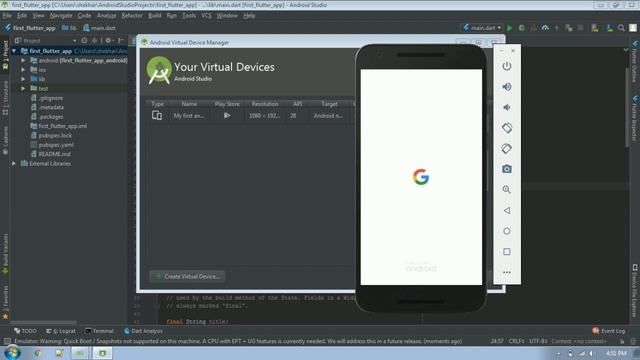Open the Refactor menu
640x360 pixels.
click(132, 16)
